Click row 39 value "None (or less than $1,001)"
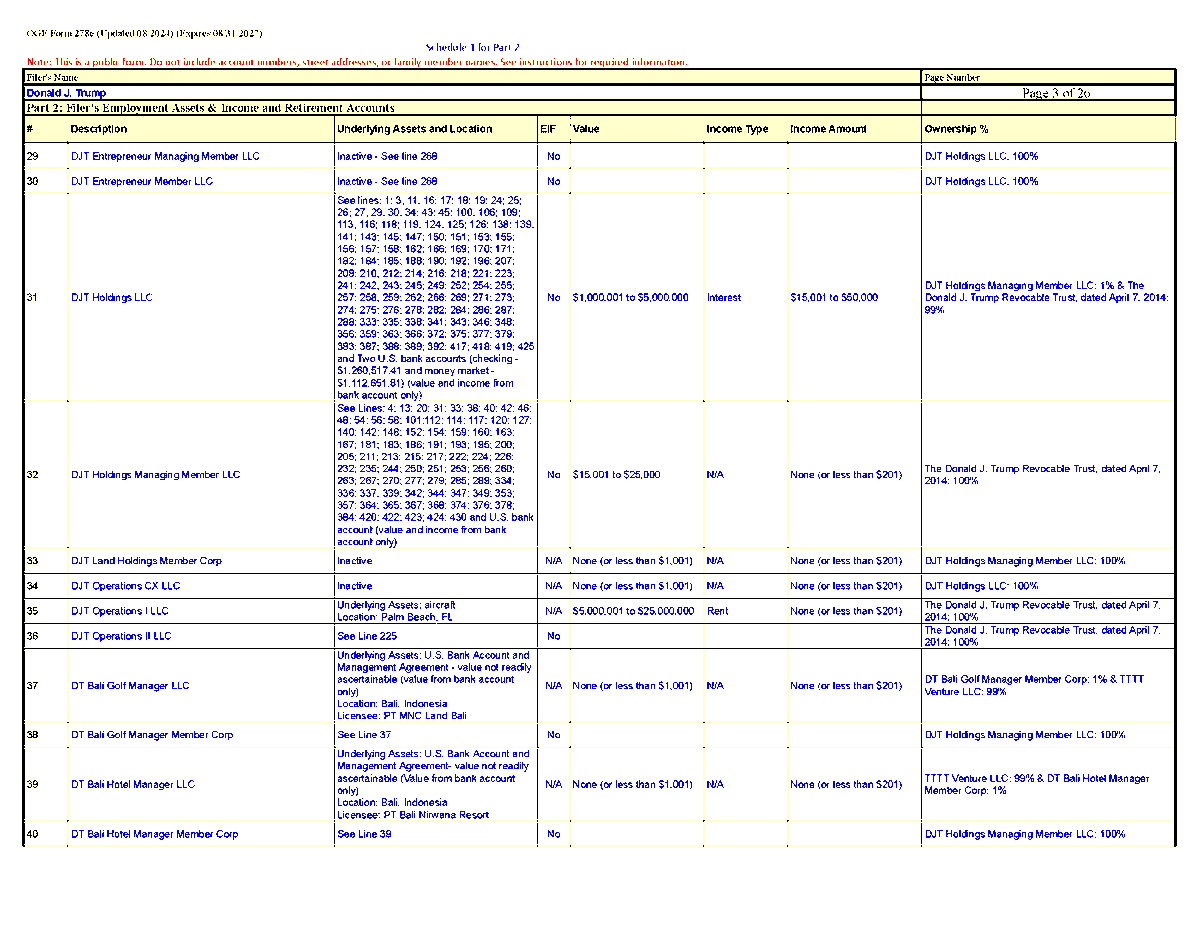1200x927 pixels. coord(632,785)
